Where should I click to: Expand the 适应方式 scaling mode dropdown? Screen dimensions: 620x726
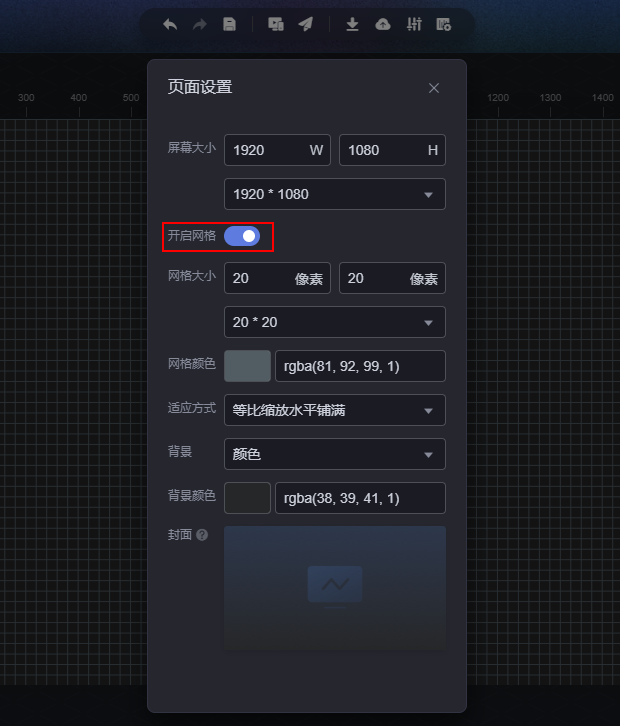[335, 410]
